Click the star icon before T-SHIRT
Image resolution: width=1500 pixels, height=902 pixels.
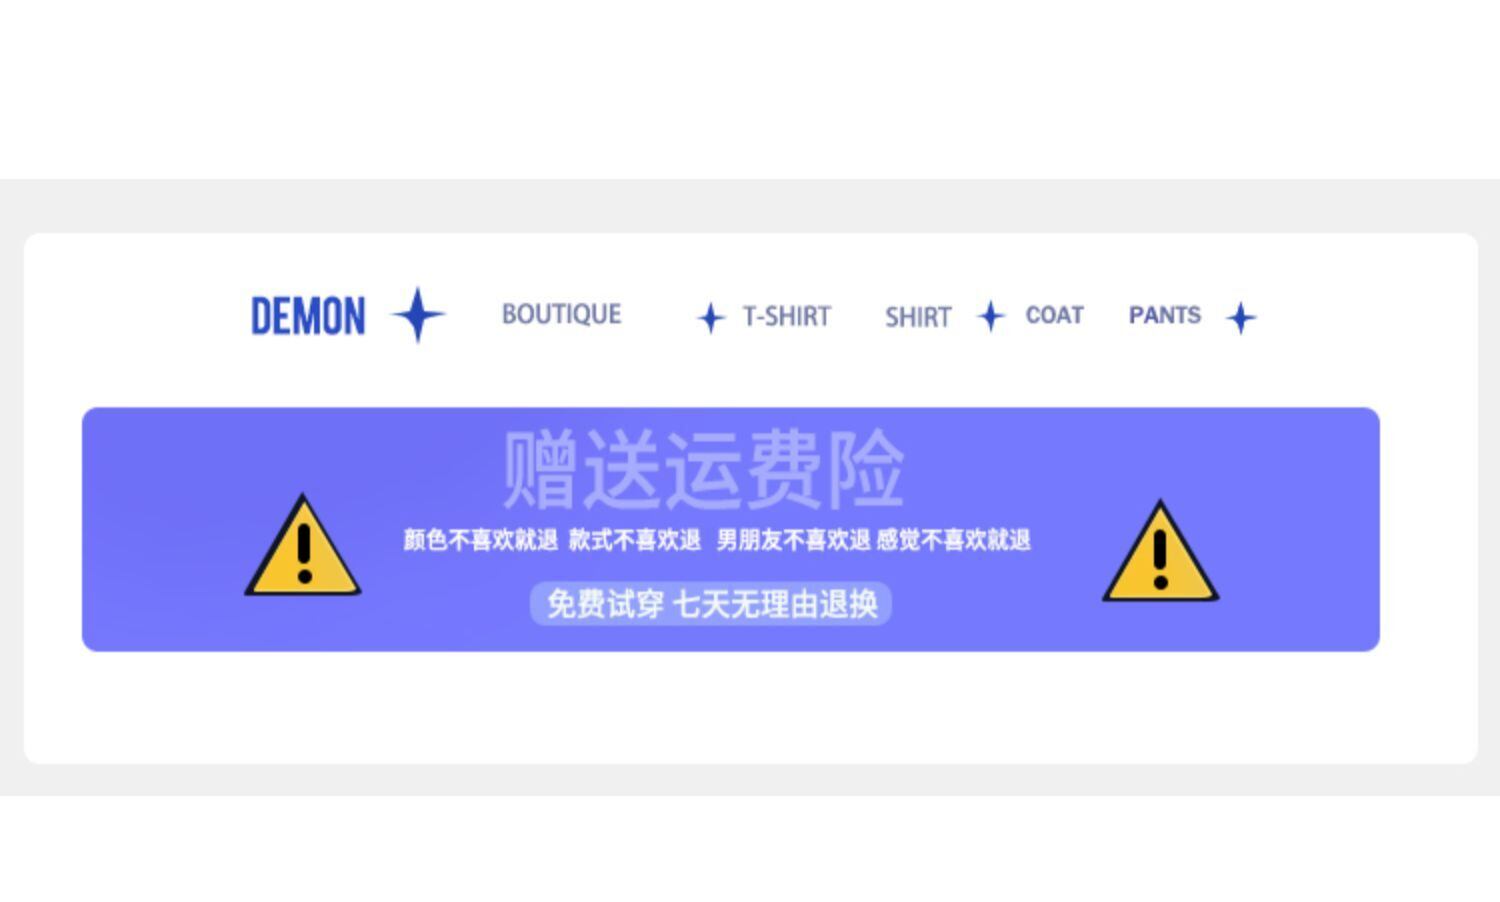[x=711, y=318]
